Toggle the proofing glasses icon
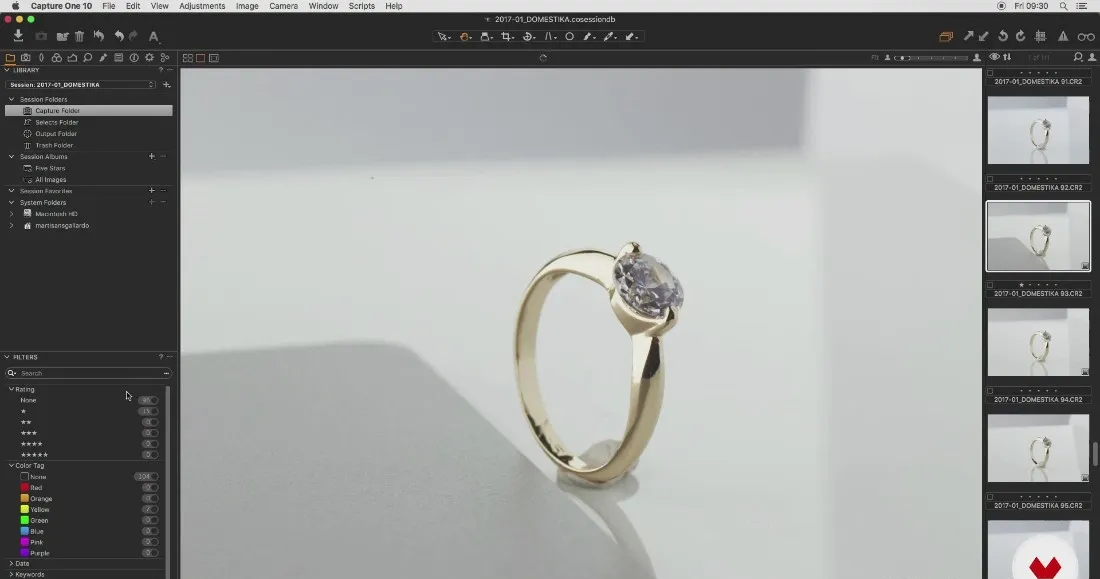Screen dimensions: 1100x579 click(x=1086, y=36)
